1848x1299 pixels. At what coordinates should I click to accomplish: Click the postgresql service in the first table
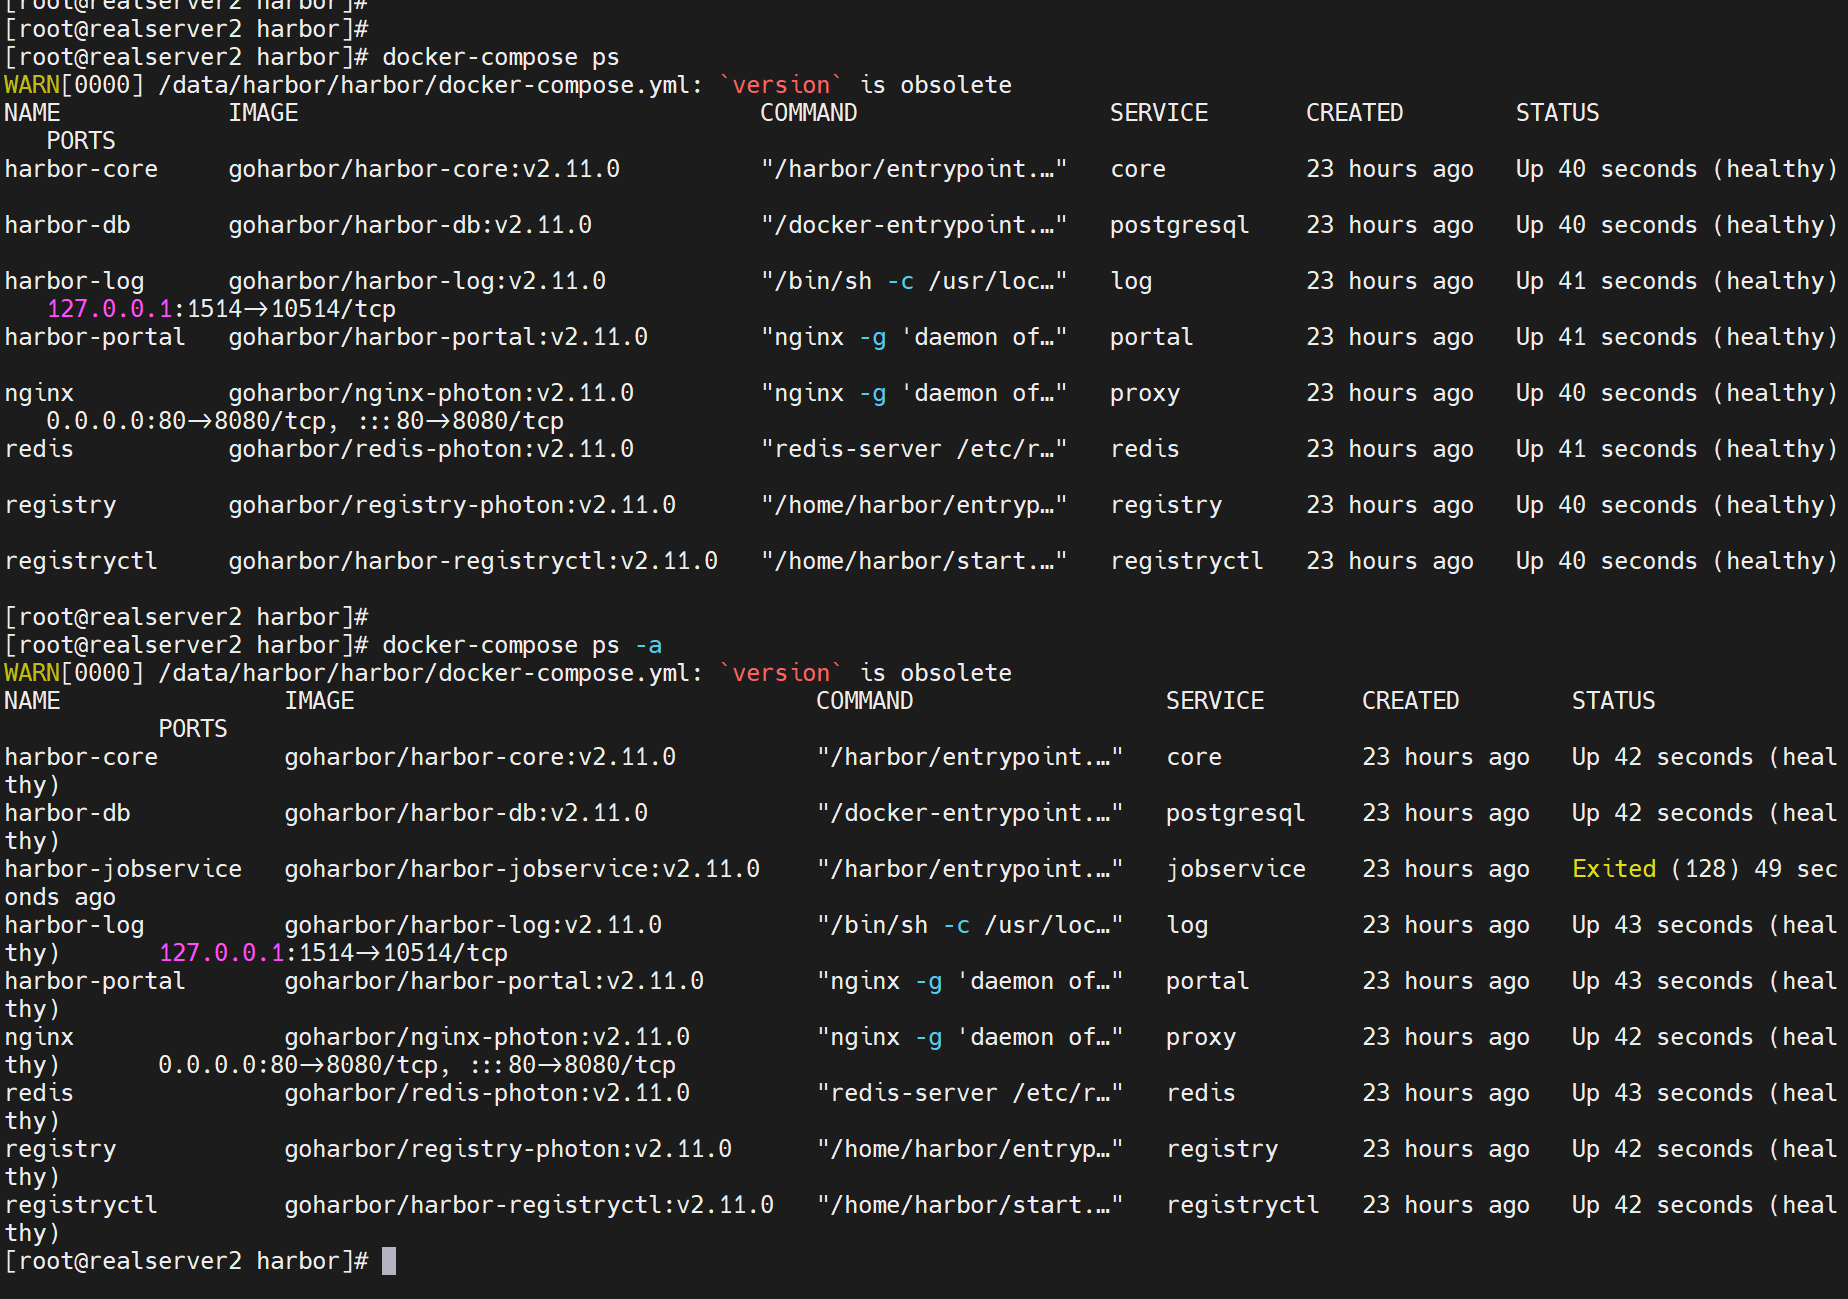[x=1179, y=225]
